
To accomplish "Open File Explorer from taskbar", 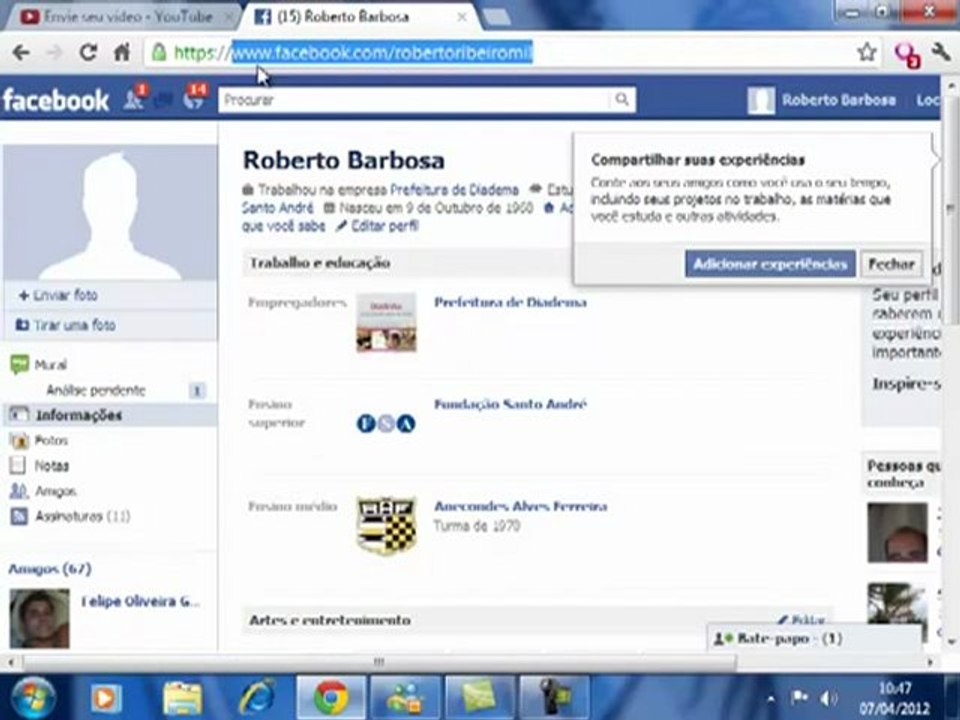I will tap(182, 698).
